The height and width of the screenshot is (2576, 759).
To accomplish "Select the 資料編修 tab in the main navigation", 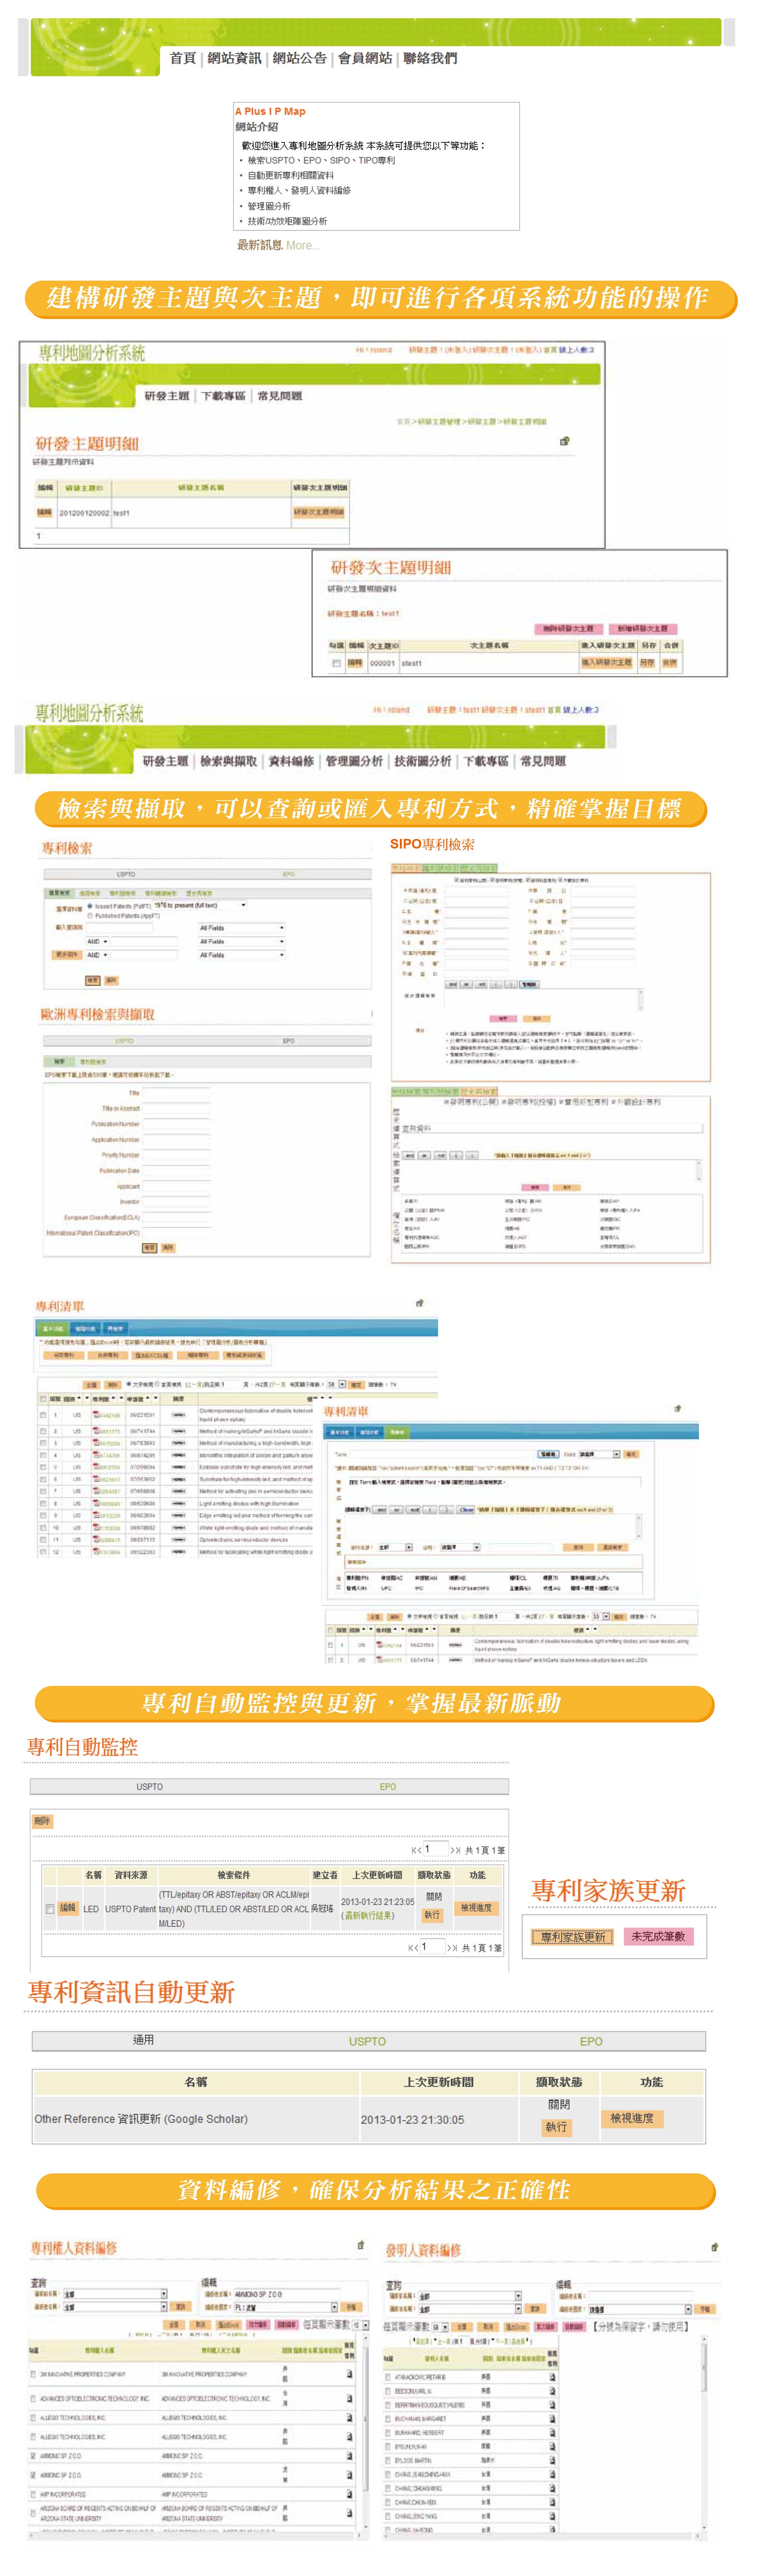I will point(291,761).
